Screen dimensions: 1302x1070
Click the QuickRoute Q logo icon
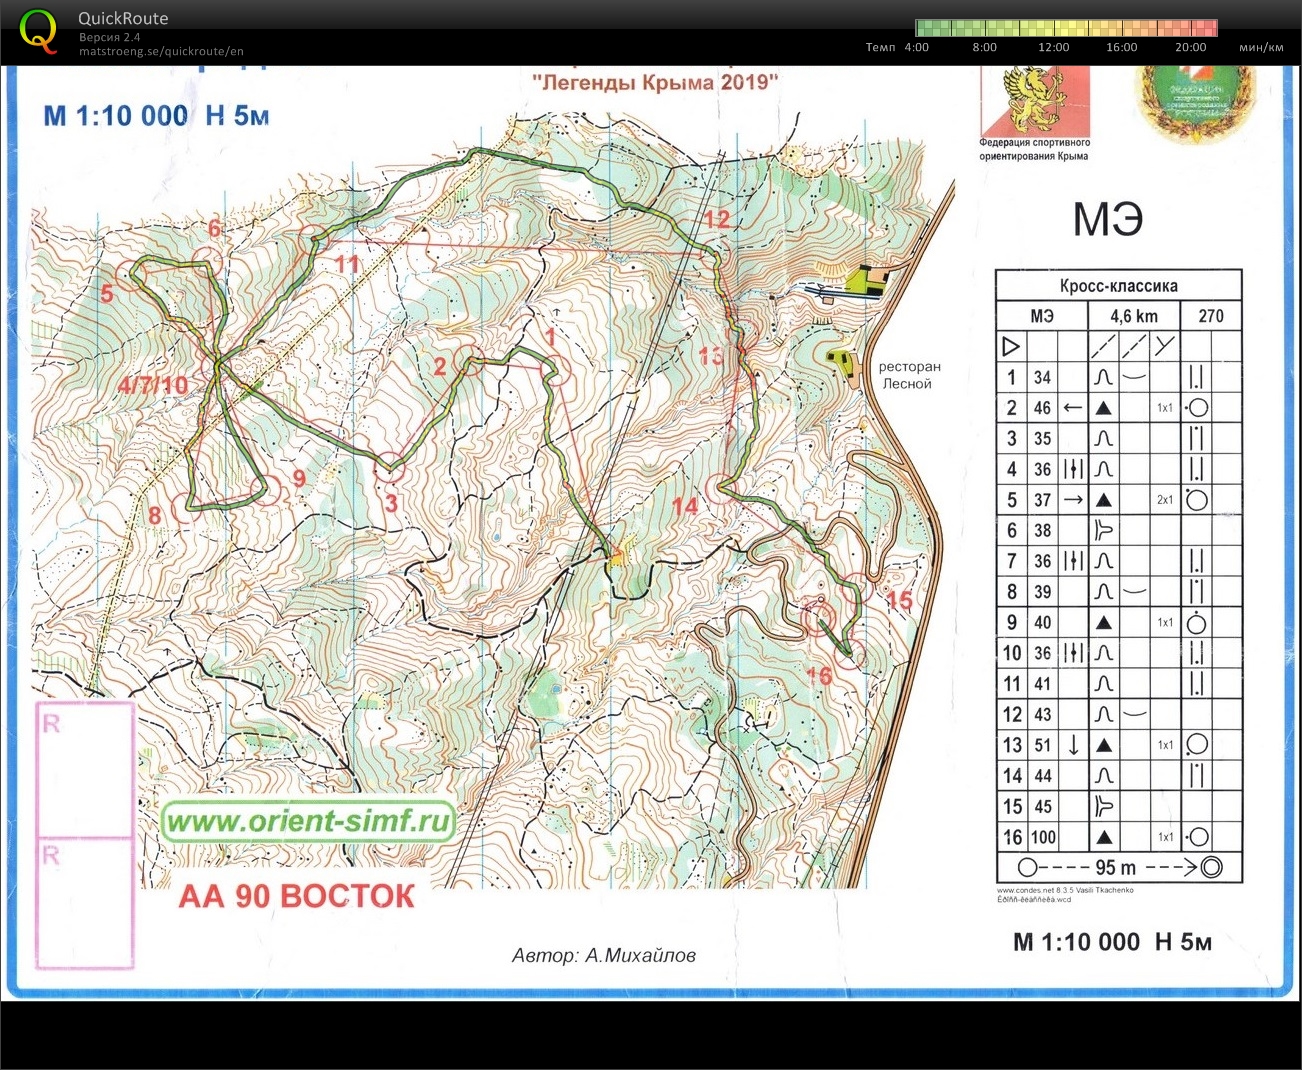click(x=38, y=30)
